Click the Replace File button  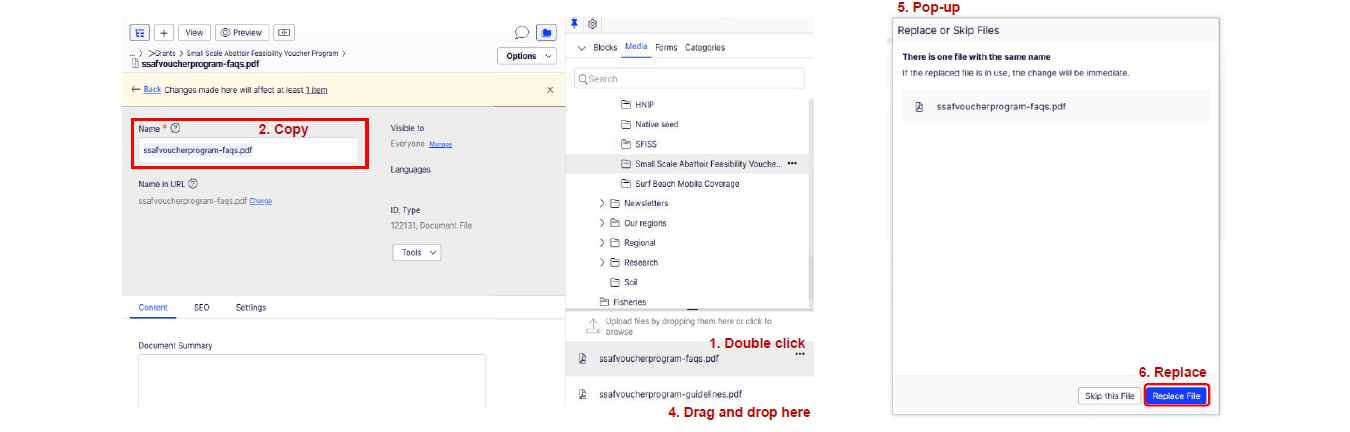tap(1176, 396)
